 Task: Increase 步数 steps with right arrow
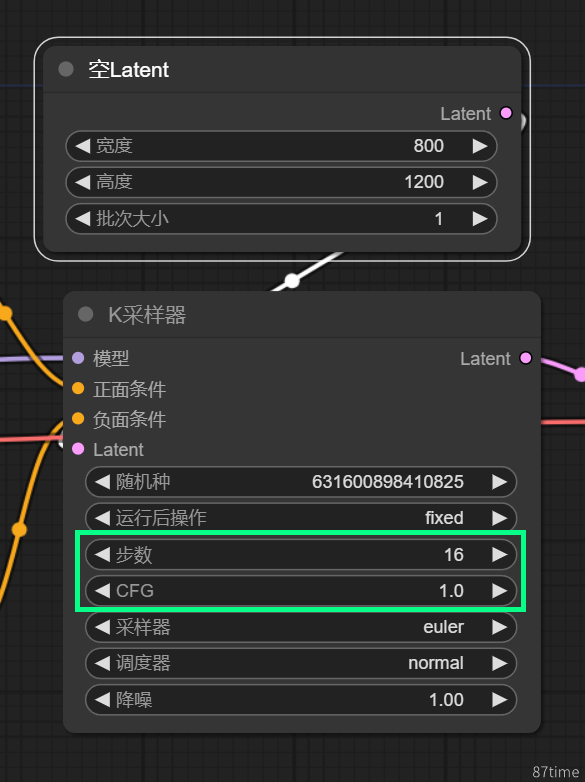click(499, 555)
